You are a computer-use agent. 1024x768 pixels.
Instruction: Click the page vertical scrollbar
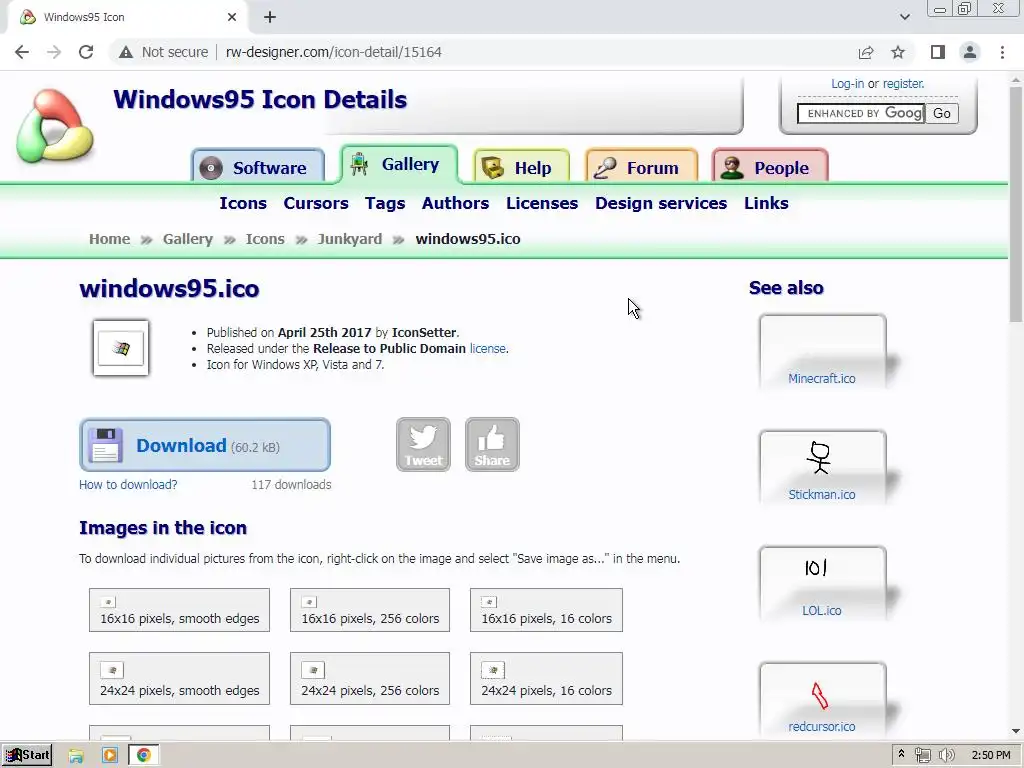coord(1016,204)
